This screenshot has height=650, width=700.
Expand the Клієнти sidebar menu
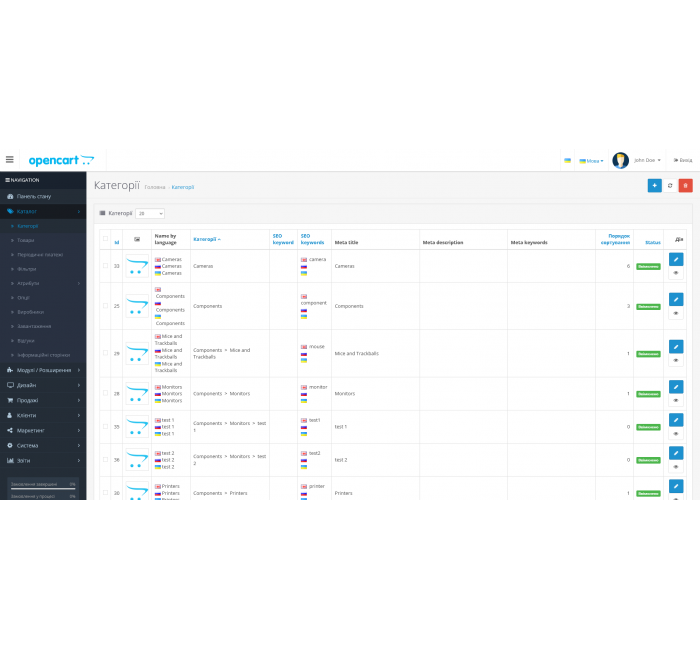click(x=43, y=416)
